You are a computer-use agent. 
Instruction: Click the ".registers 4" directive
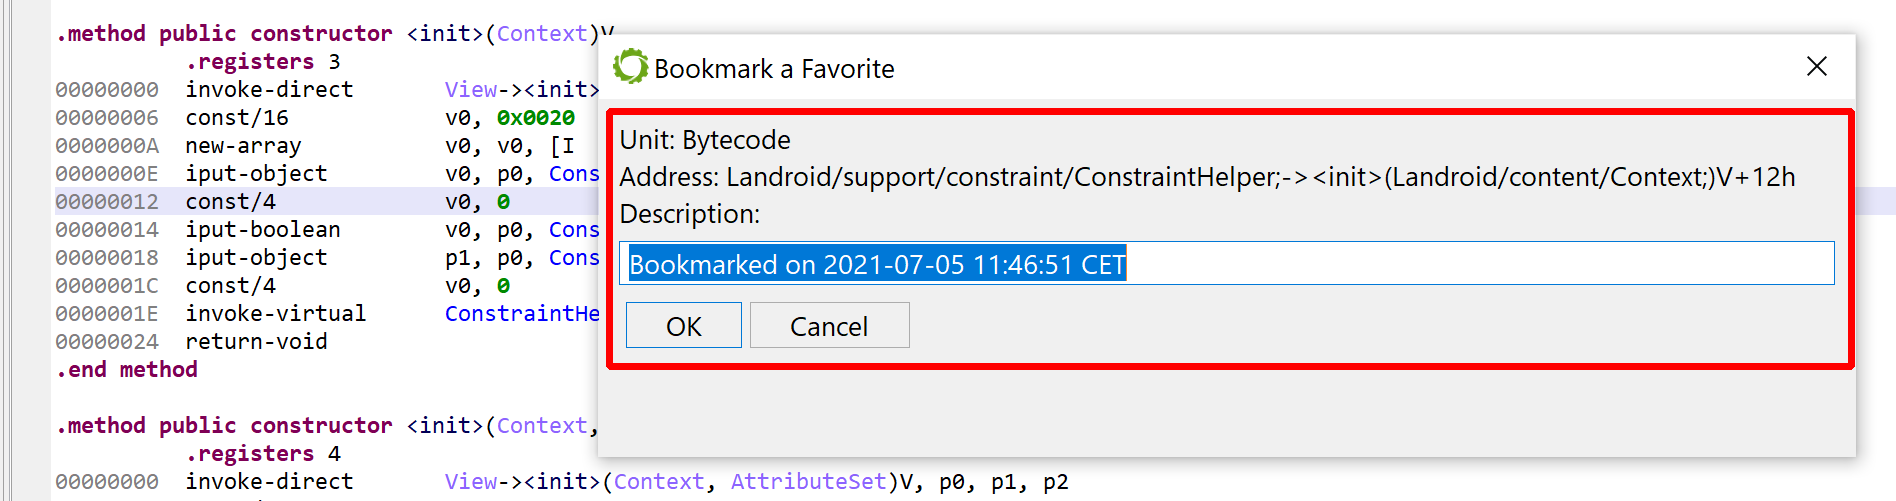pyautogui.click(x=263, y=454)
